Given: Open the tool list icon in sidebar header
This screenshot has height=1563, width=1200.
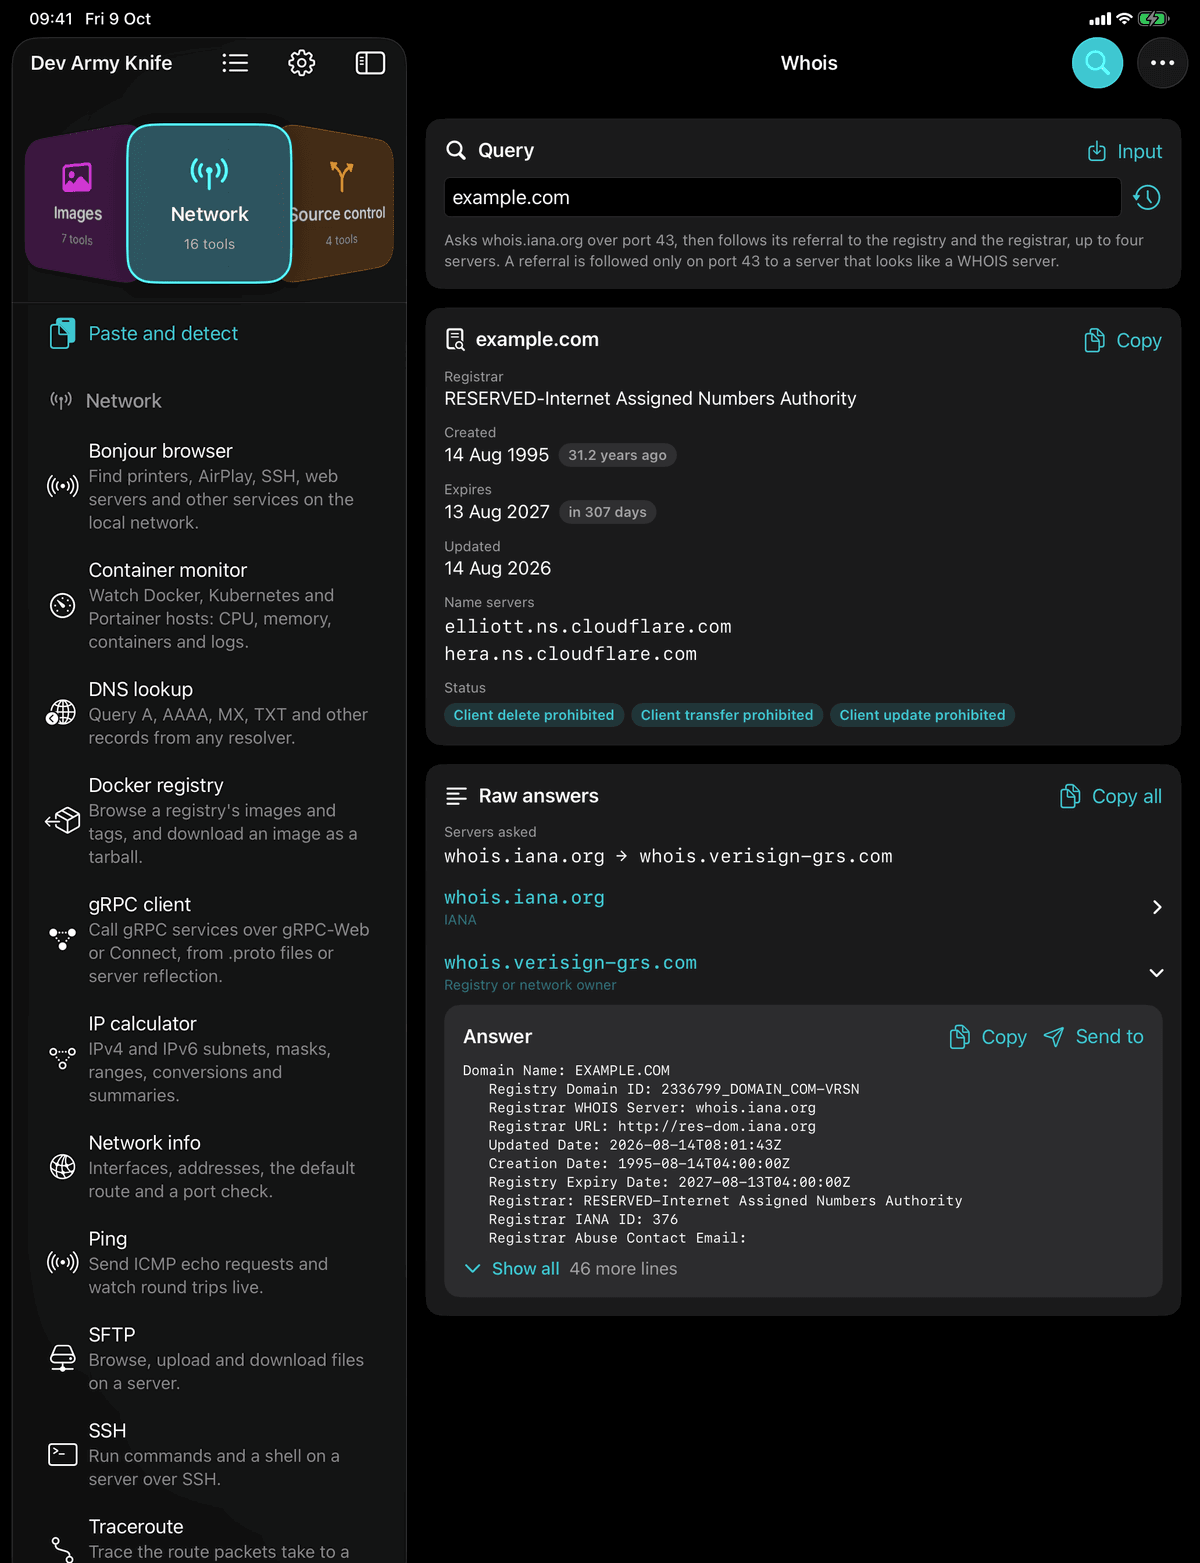Looking at the screenshot, I should click(x=235, y=63).
